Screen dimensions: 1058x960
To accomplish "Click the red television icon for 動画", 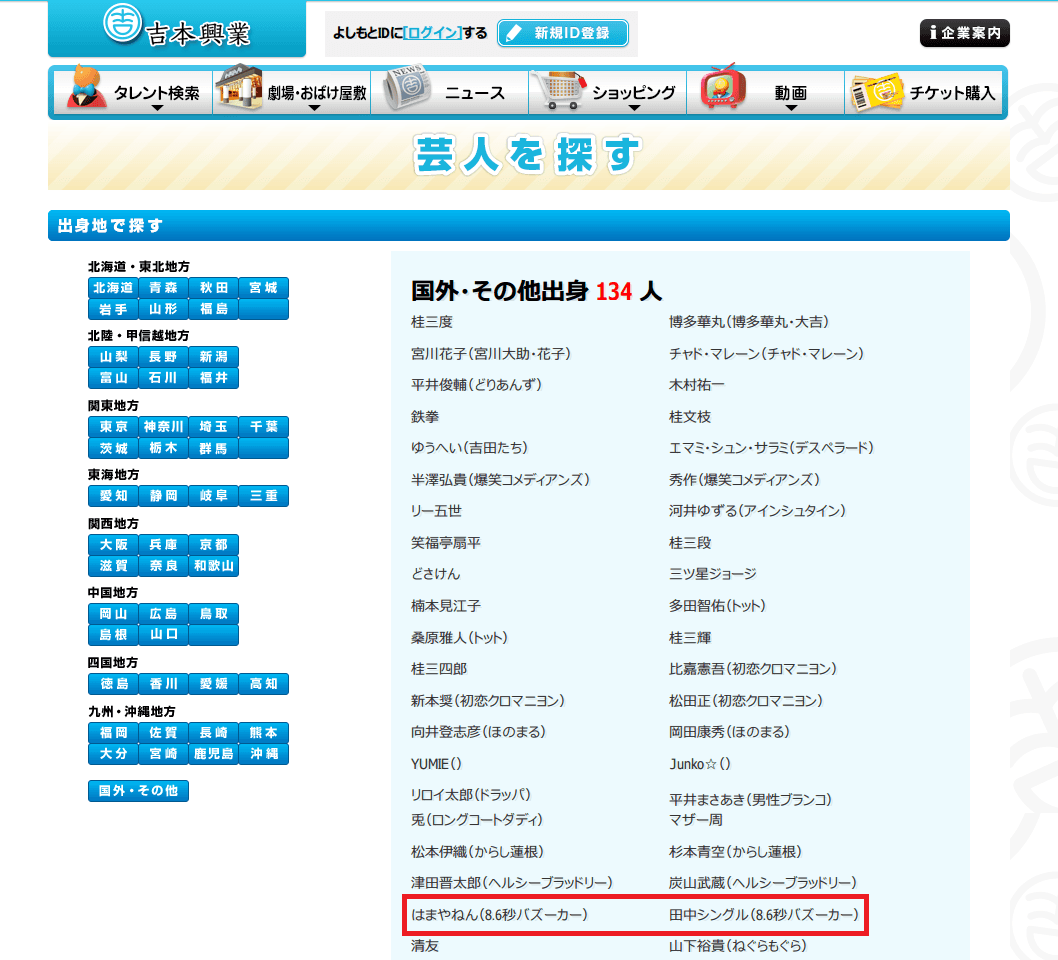I will coord(723,87).
